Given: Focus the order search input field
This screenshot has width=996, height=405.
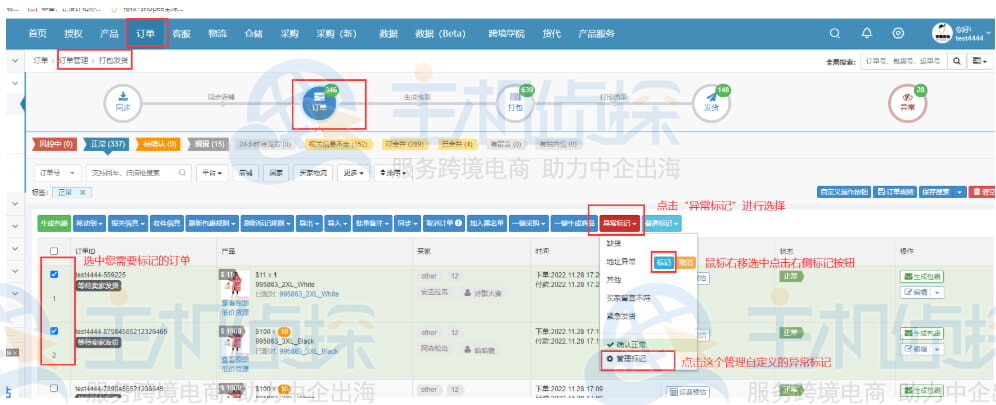Looking at the screenshot, I should (137, 172).
